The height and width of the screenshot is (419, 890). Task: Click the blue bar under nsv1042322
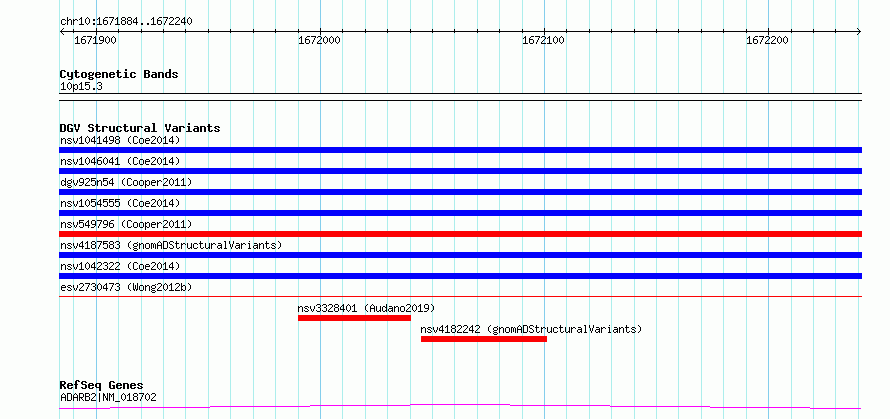tap(460, 276)
